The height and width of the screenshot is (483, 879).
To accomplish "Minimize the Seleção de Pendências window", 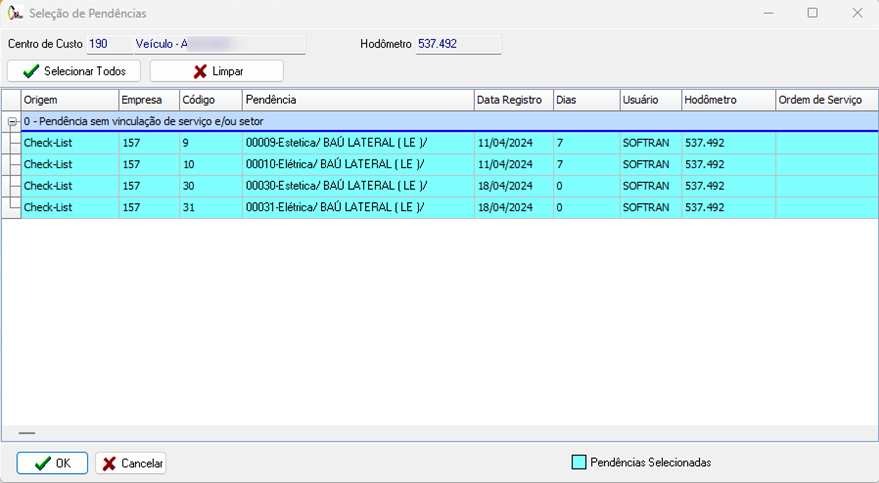I will 769,13.
